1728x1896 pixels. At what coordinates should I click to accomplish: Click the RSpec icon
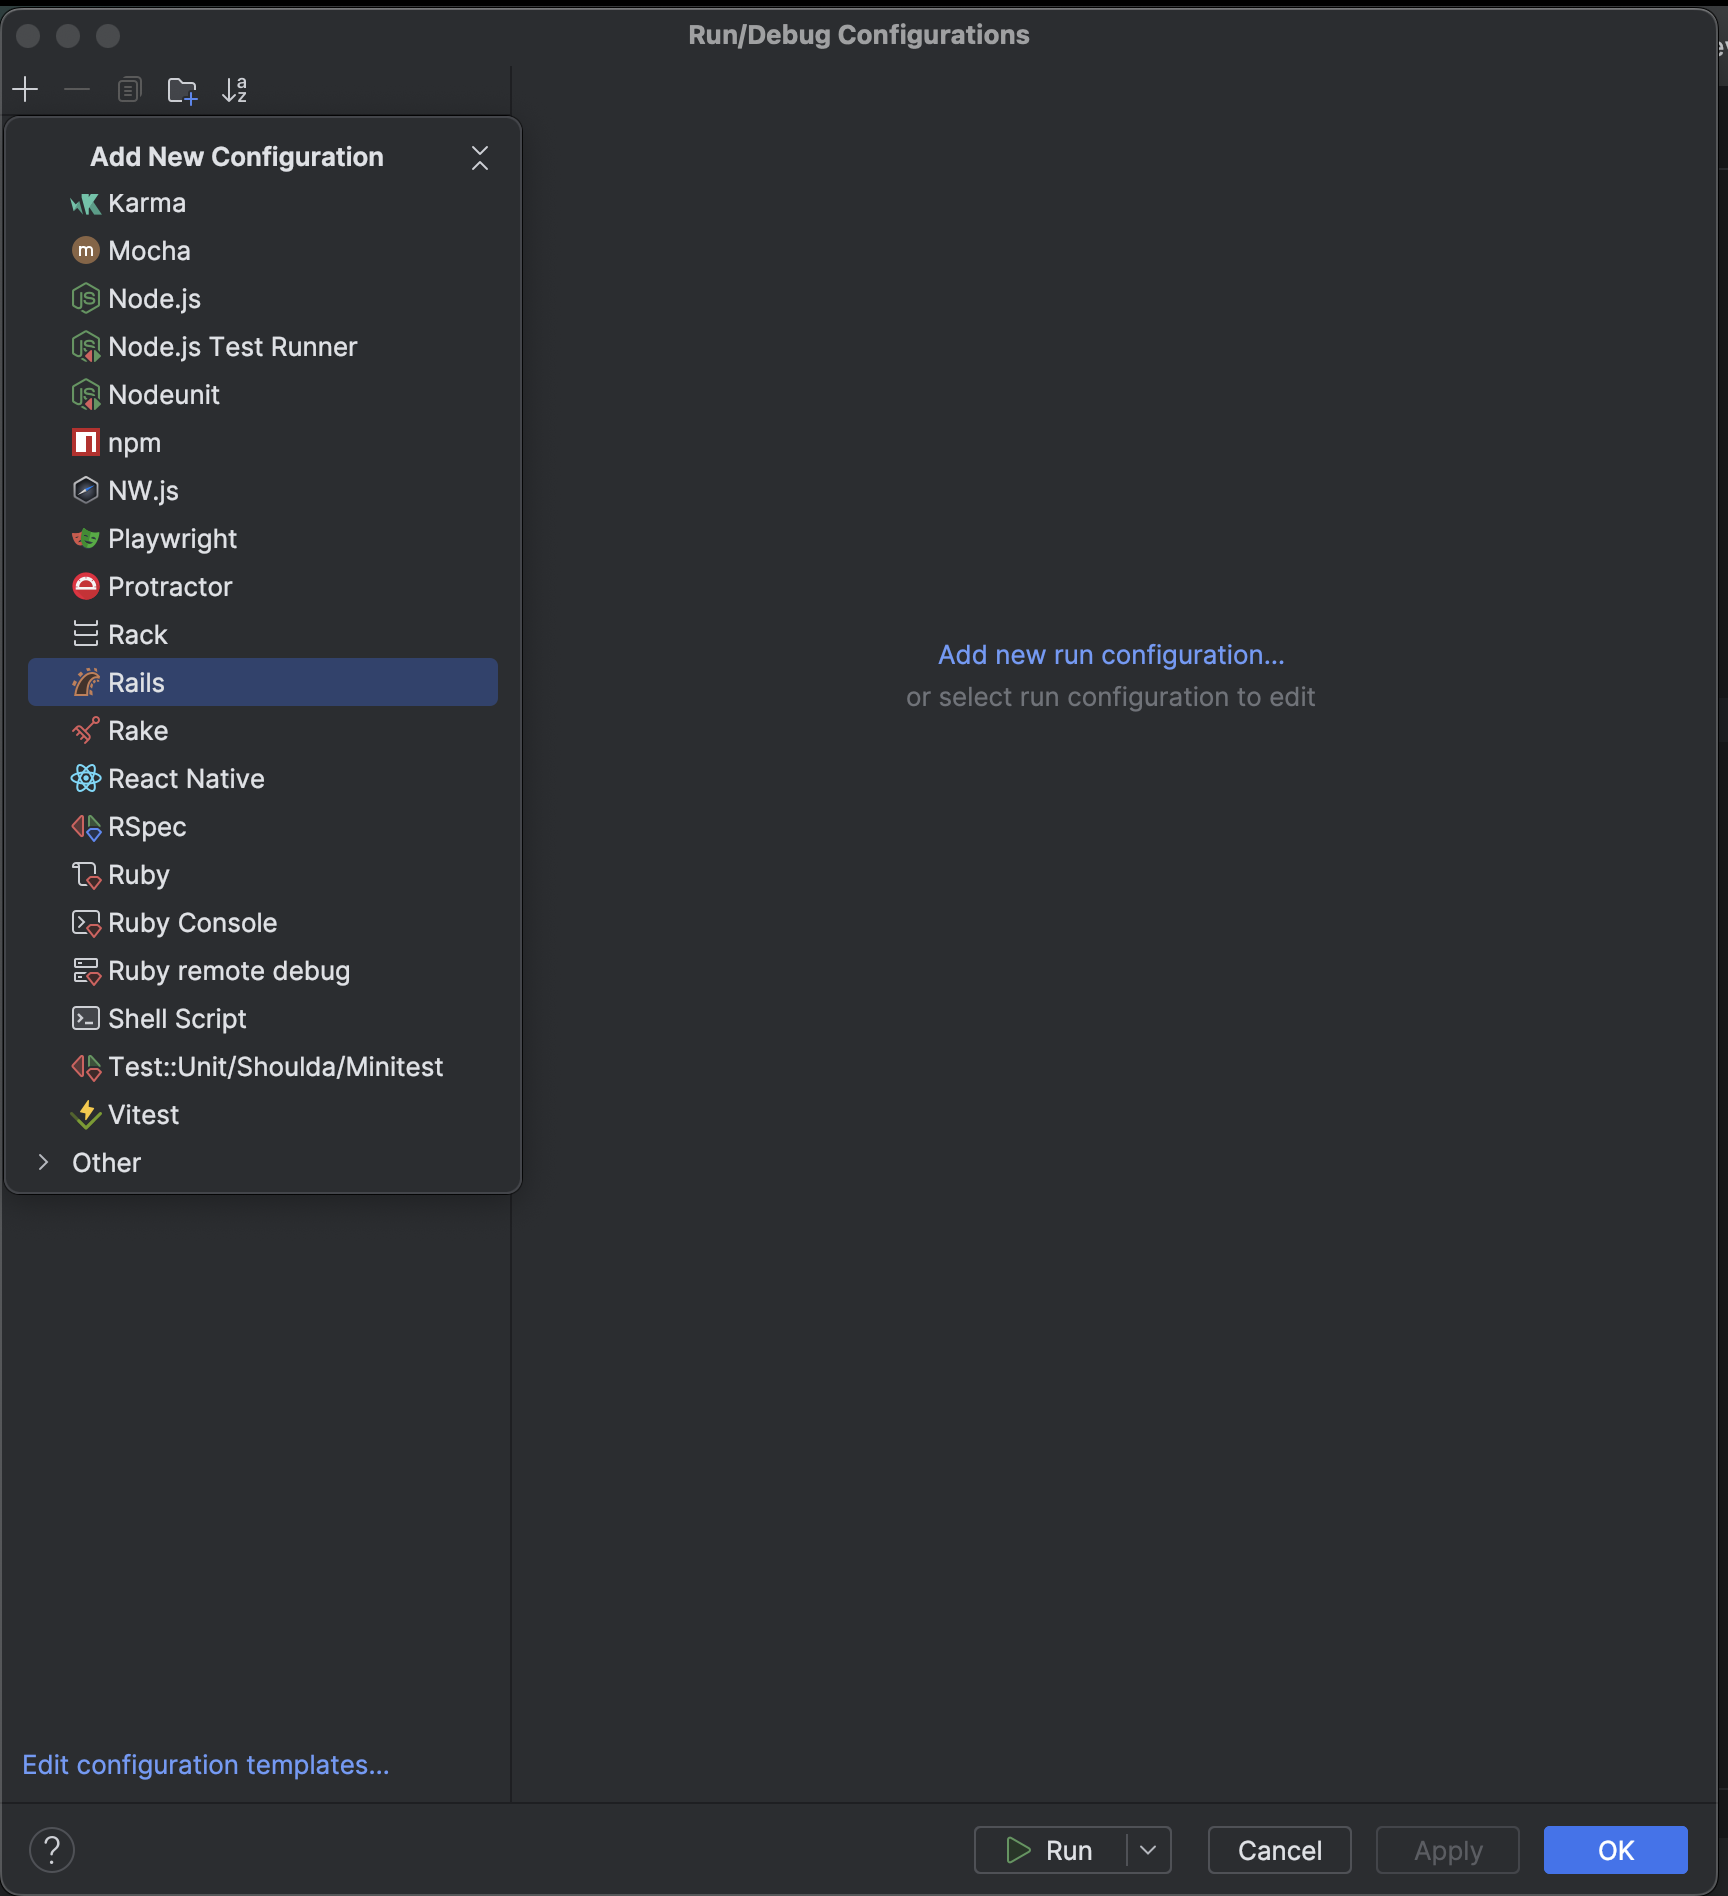coord(86,827)
